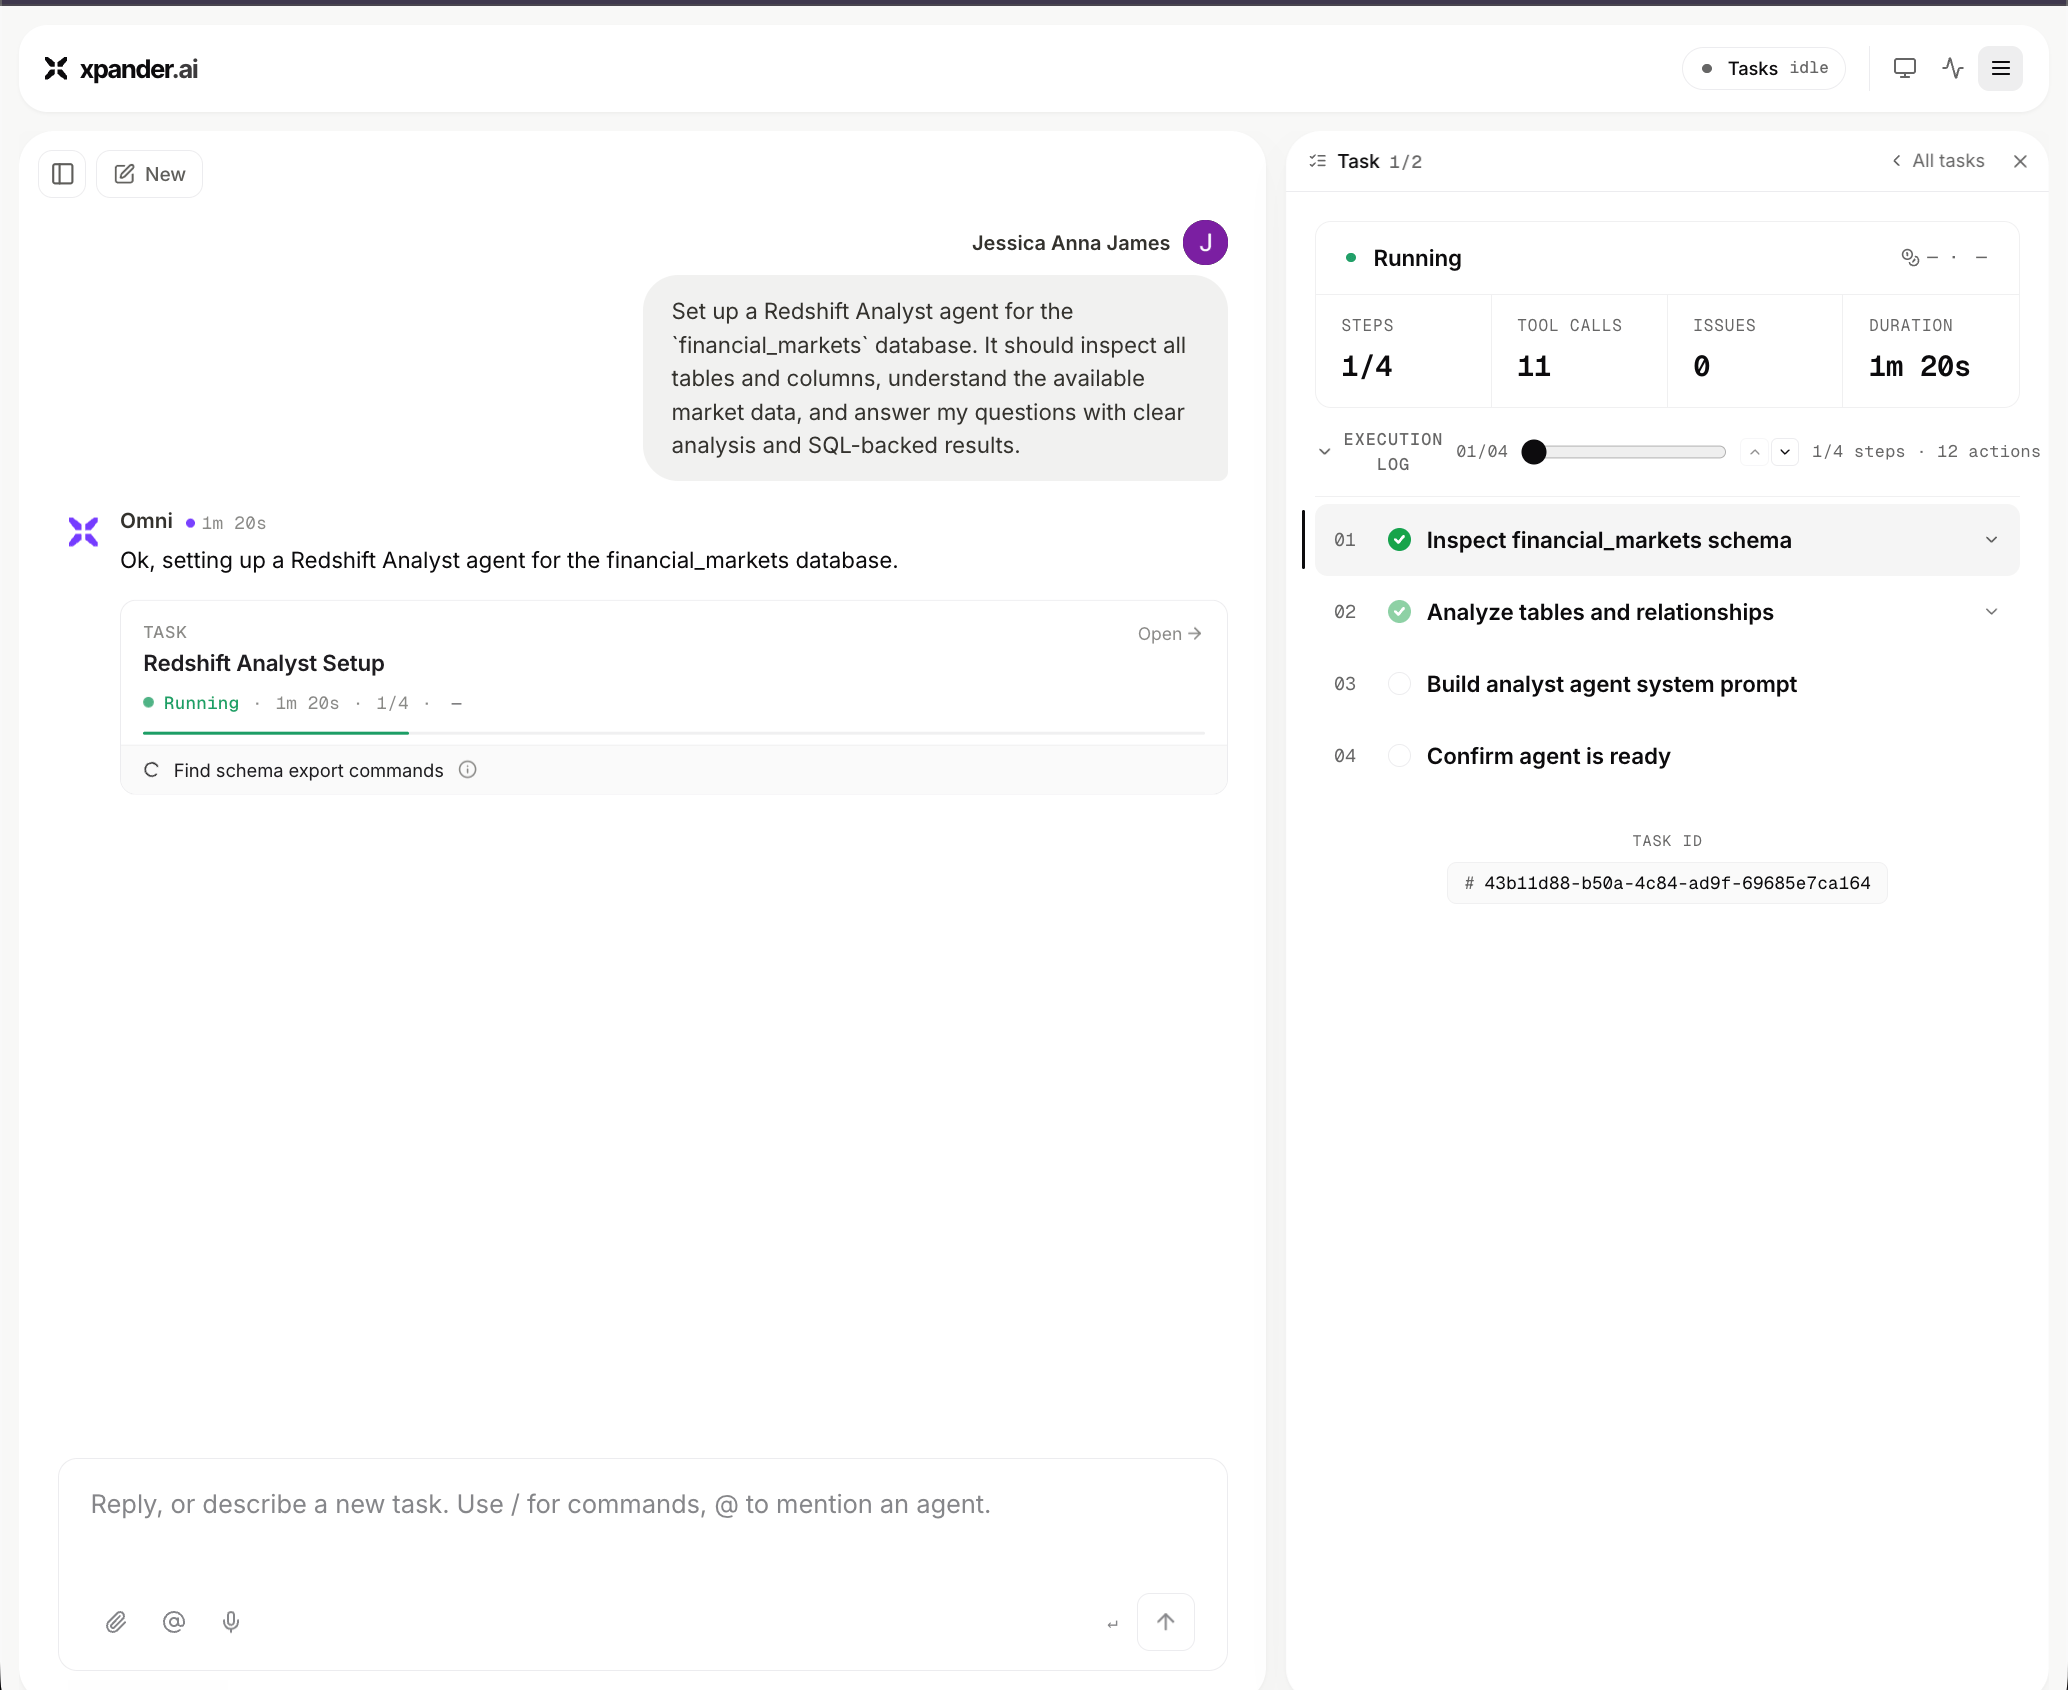2068x1690 pixels.
Task: Click the attach file paperclip icon
Action: pyautogui.click(x=116, y=1622)
